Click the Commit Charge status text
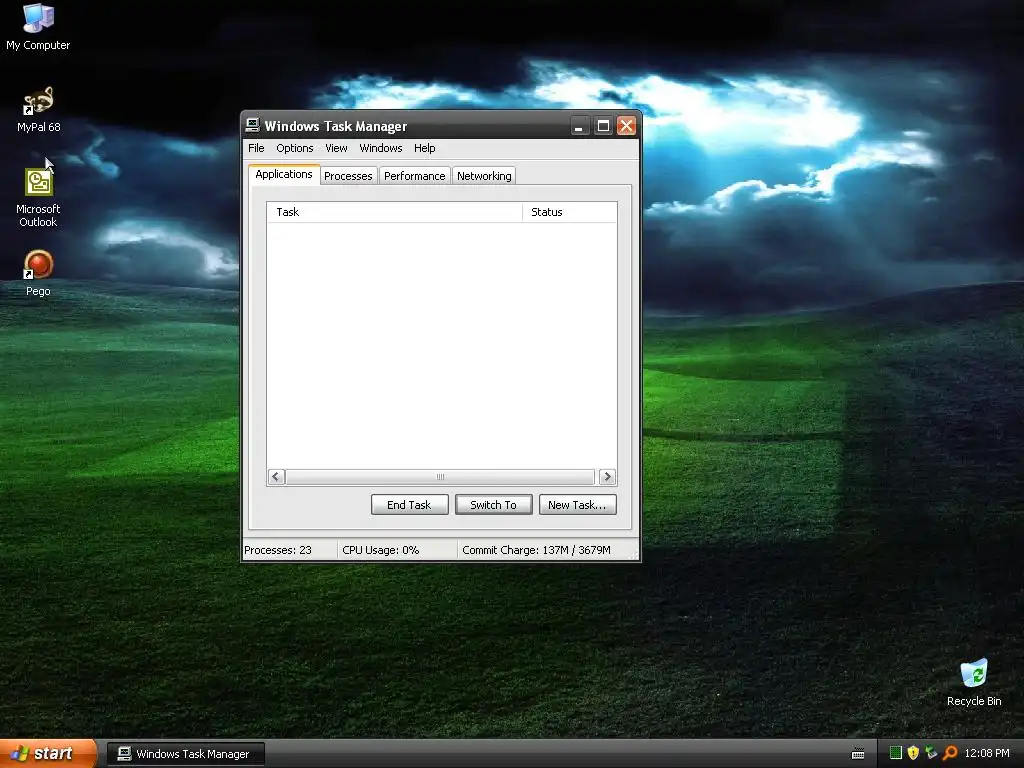Screen dimensions: 1024x768 coord(536,551)
